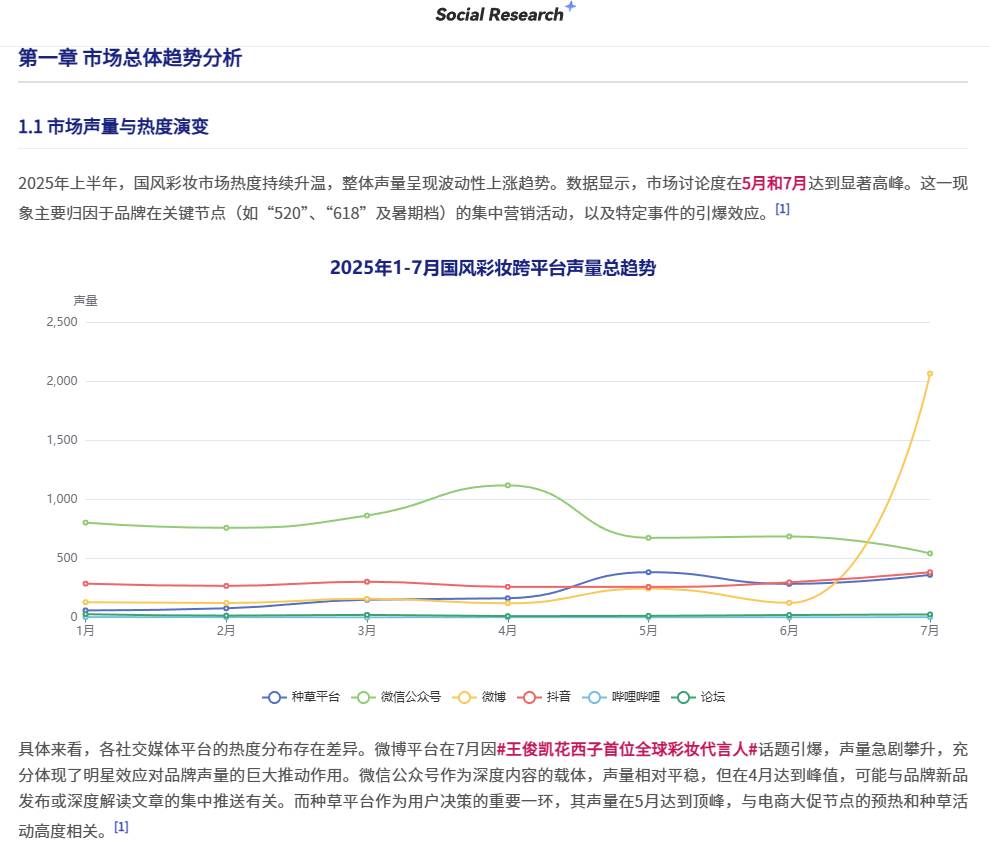Click chart title 2025年1-7月国风彩妆跨平台声量总趋势

pyautogui.click(x=493, y=268)
